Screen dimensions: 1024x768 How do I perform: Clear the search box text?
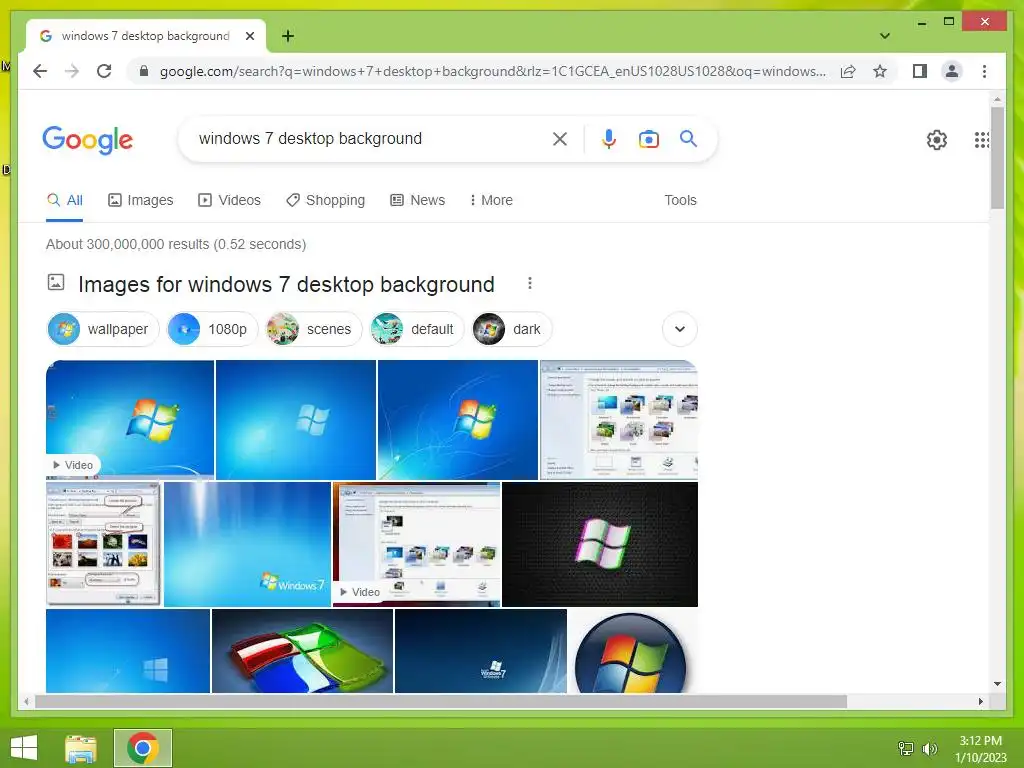point(560,138)
